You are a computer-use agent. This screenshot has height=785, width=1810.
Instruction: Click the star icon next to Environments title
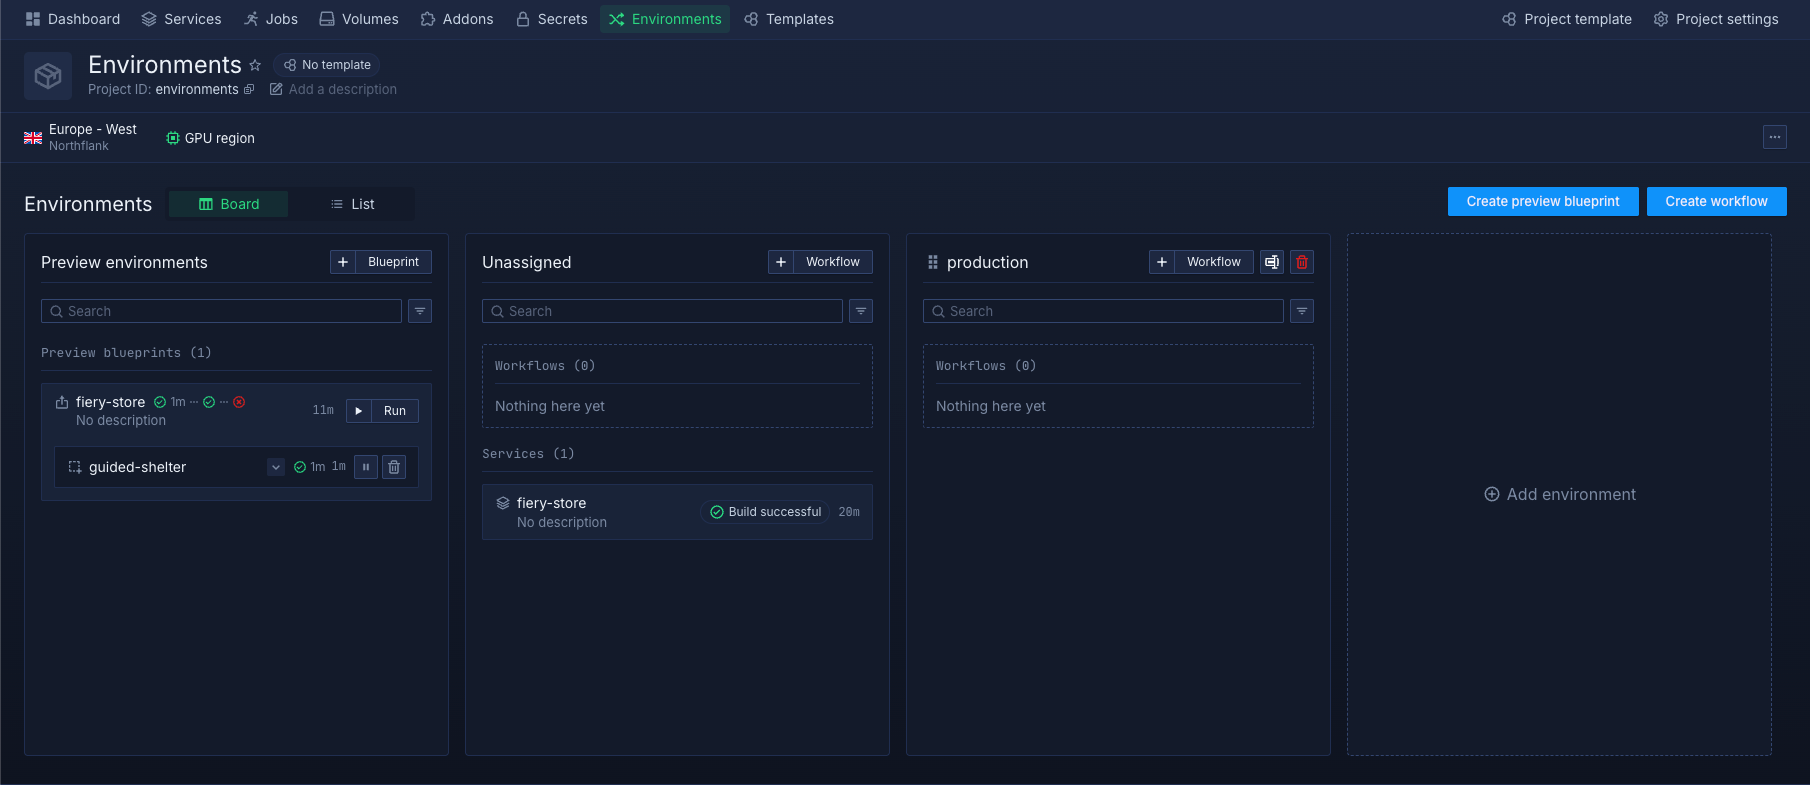click(x=255, y=65)
